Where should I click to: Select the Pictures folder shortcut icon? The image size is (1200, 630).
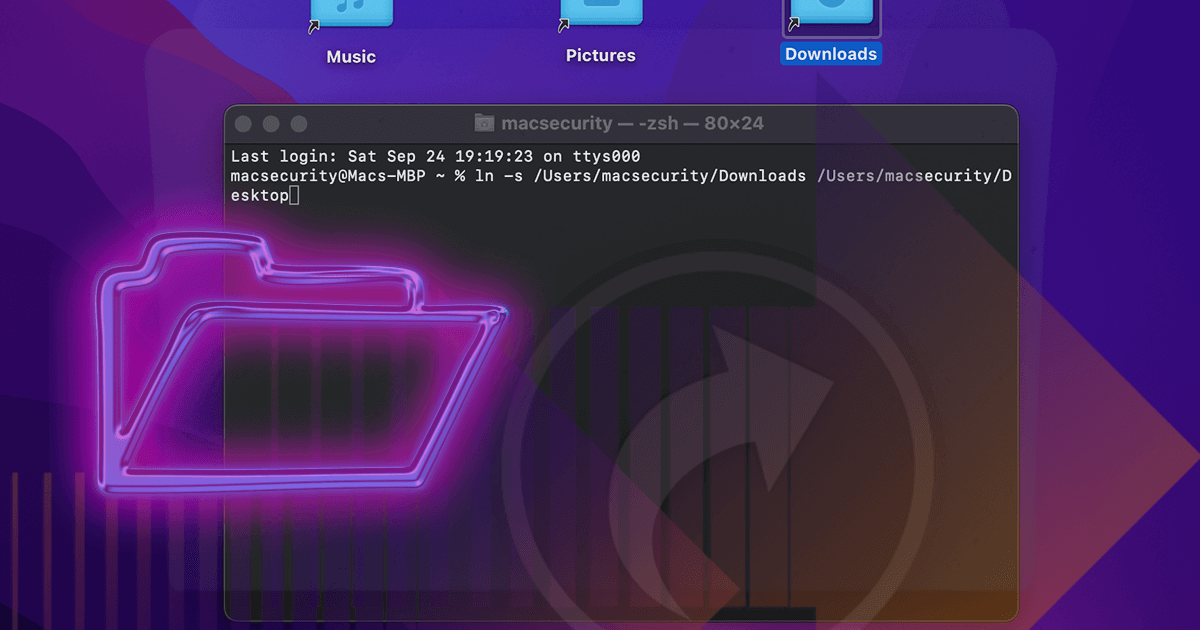pyautogui.click(x=601, y=12)
